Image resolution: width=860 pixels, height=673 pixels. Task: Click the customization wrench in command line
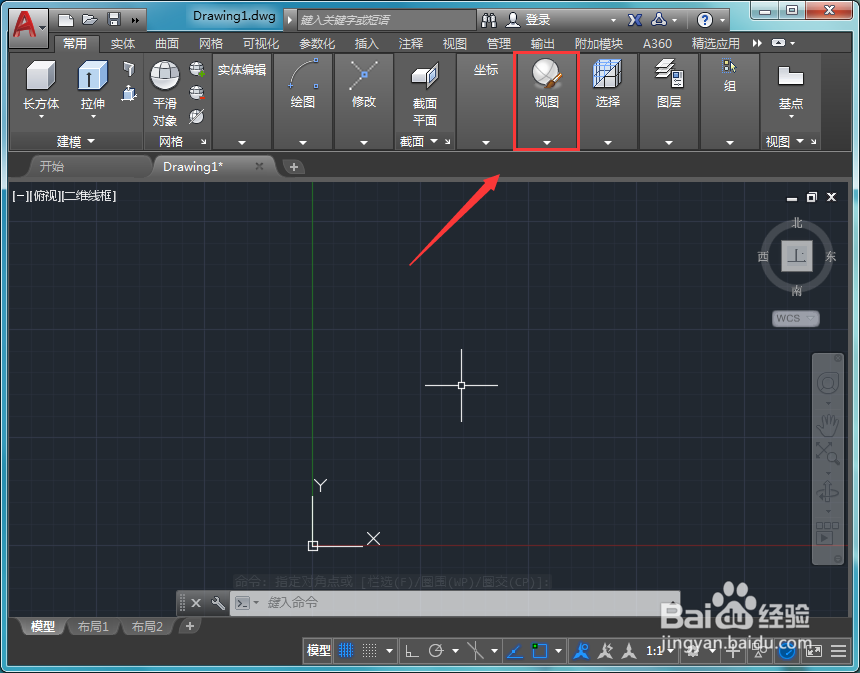[218, 603]
